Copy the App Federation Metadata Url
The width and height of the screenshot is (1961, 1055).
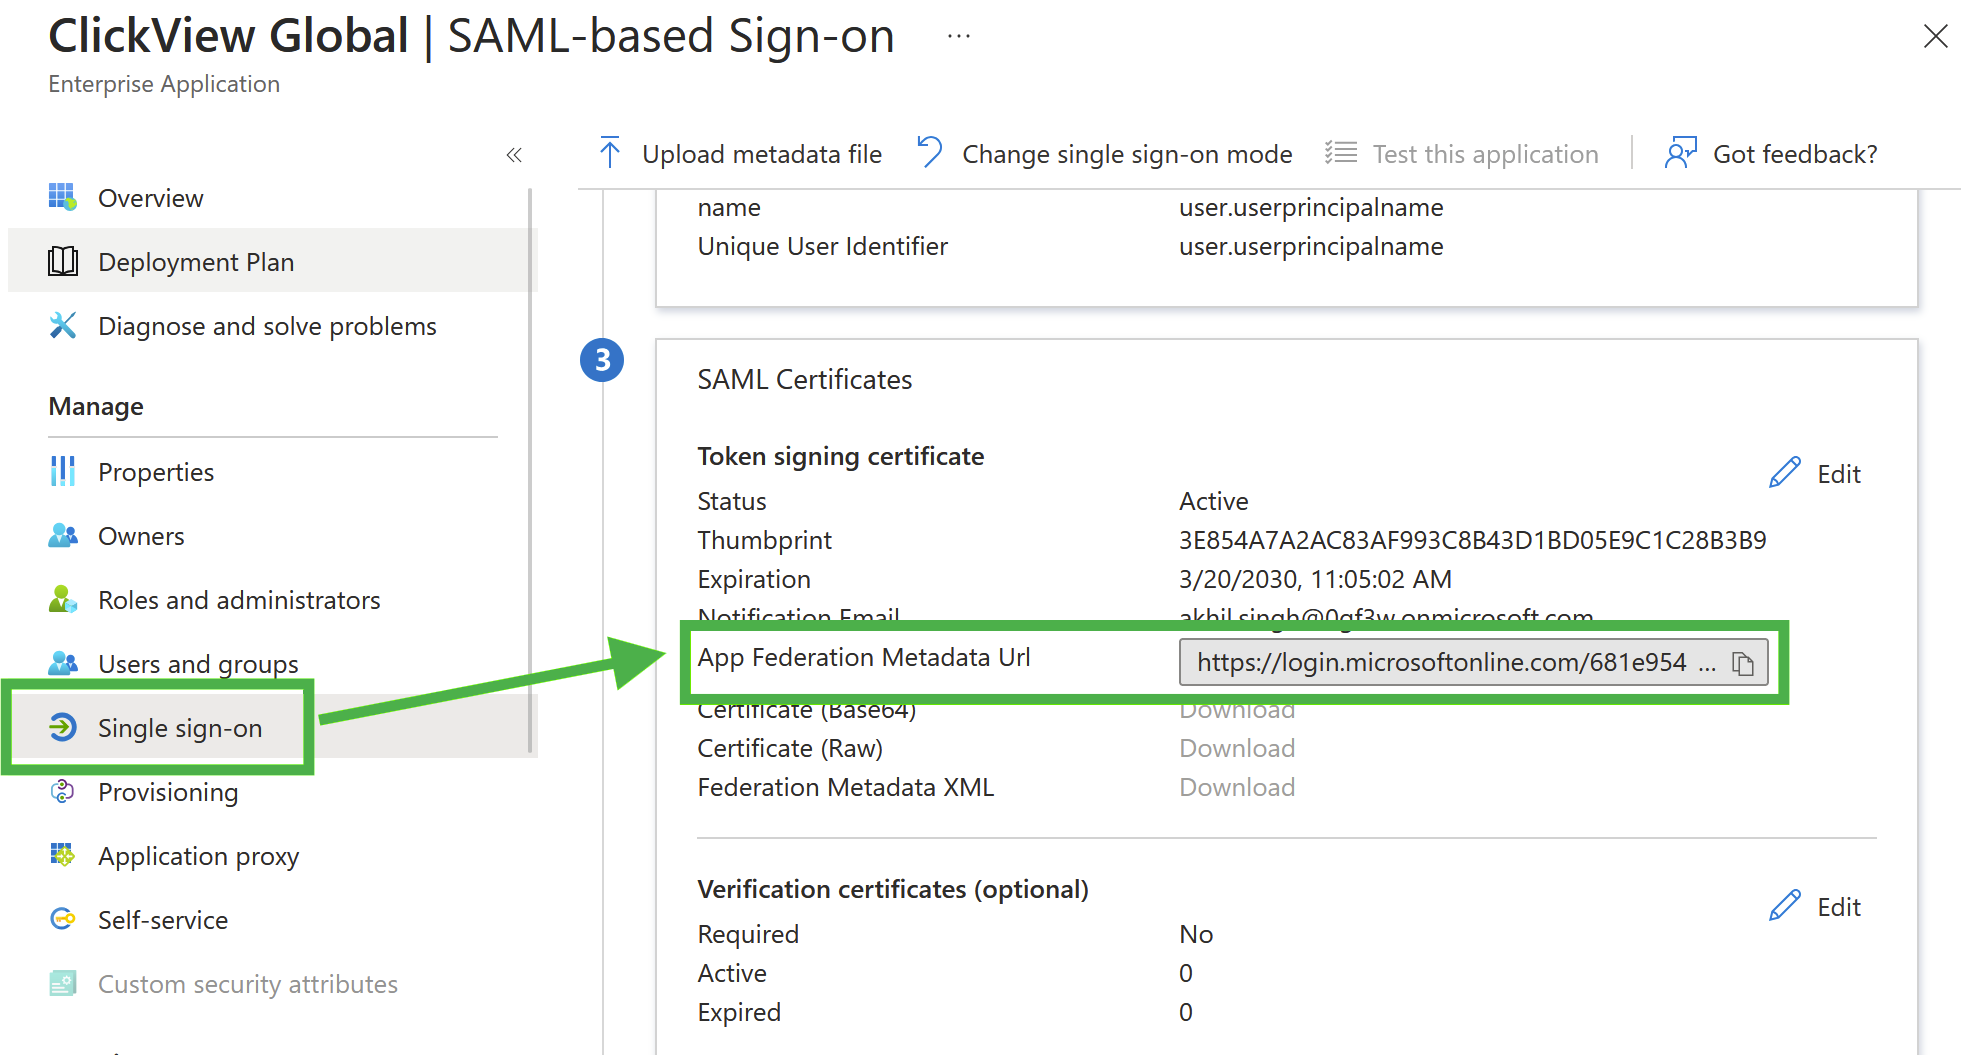coord(1743,663)
